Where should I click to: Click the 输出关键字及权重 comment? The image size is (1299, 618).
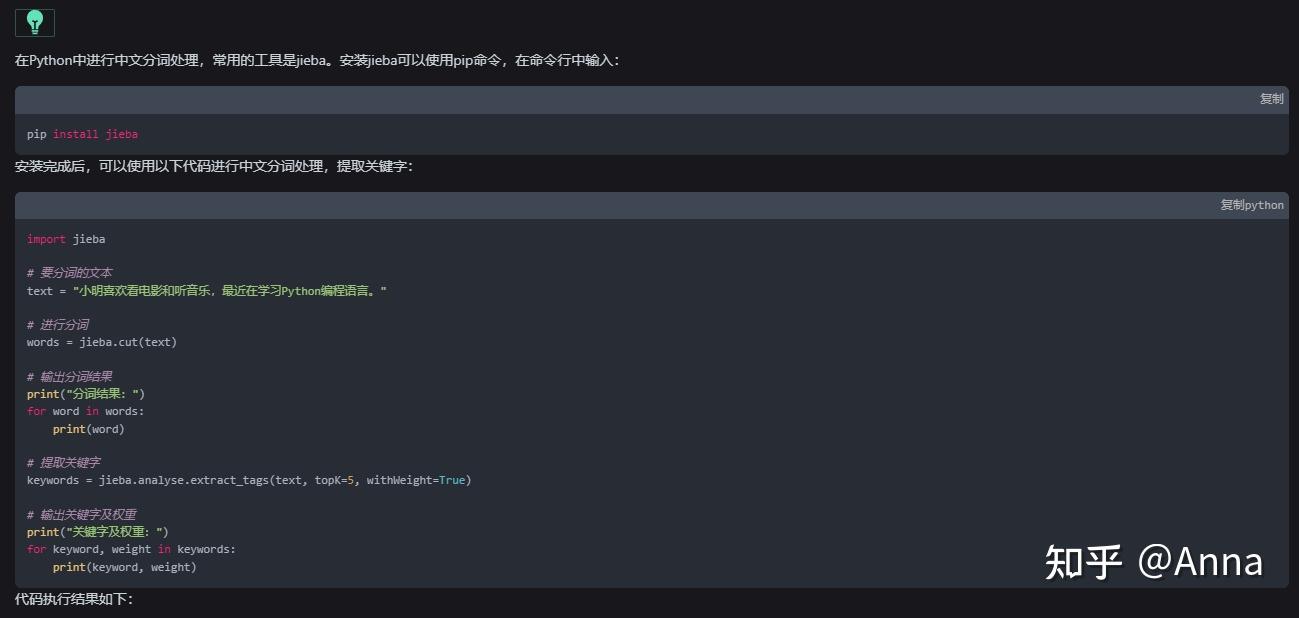coord(76,513)
